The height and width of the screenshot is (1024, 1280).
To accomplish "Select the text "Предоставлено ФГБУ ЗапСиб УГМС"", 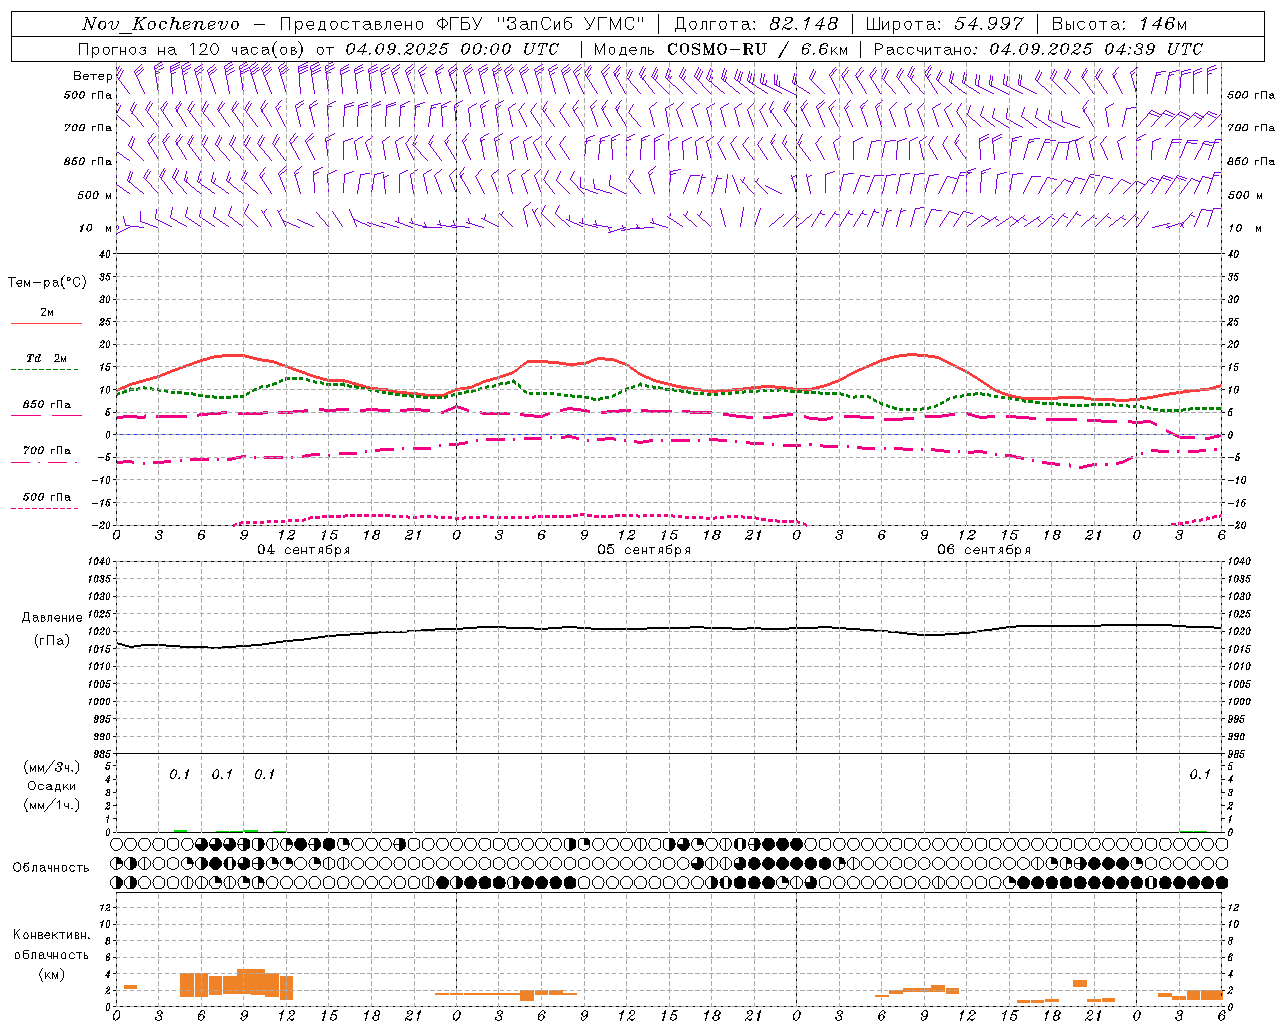I will pos(462,24).
